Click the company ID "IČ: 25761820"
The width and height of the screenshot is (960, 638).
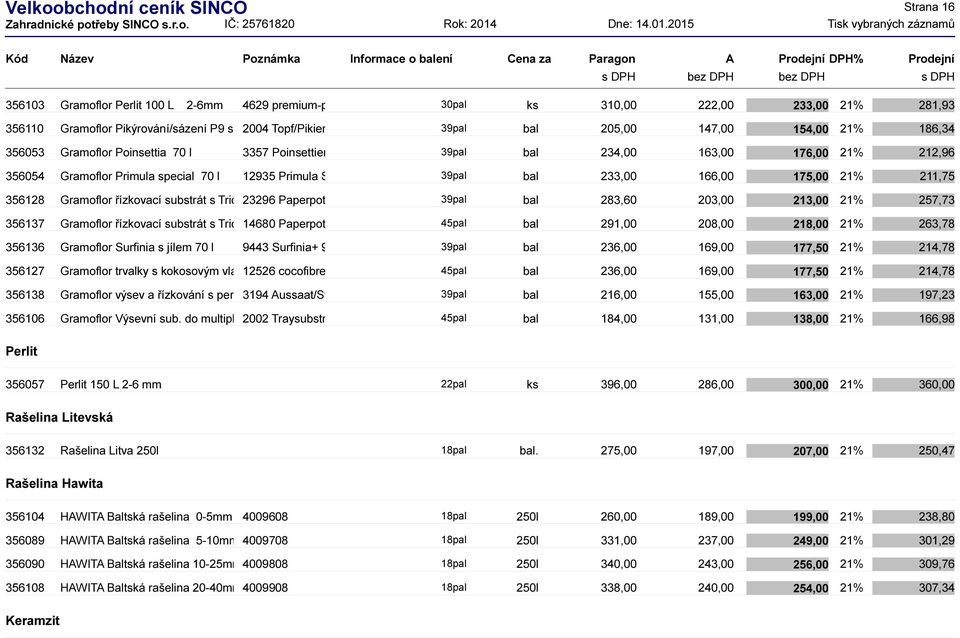(259, 24)
